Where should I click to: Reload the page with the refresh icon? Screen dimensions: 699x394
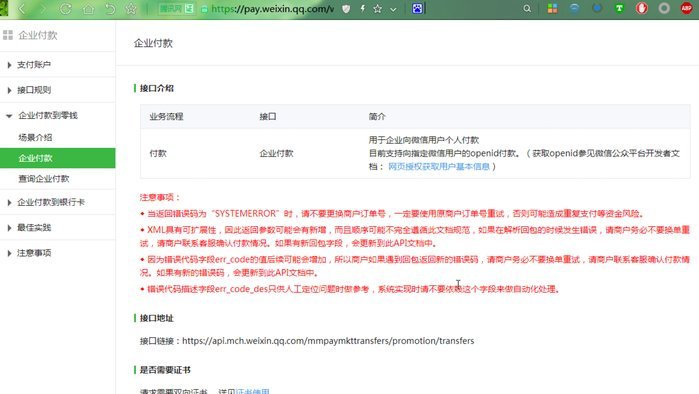(66, 8)
